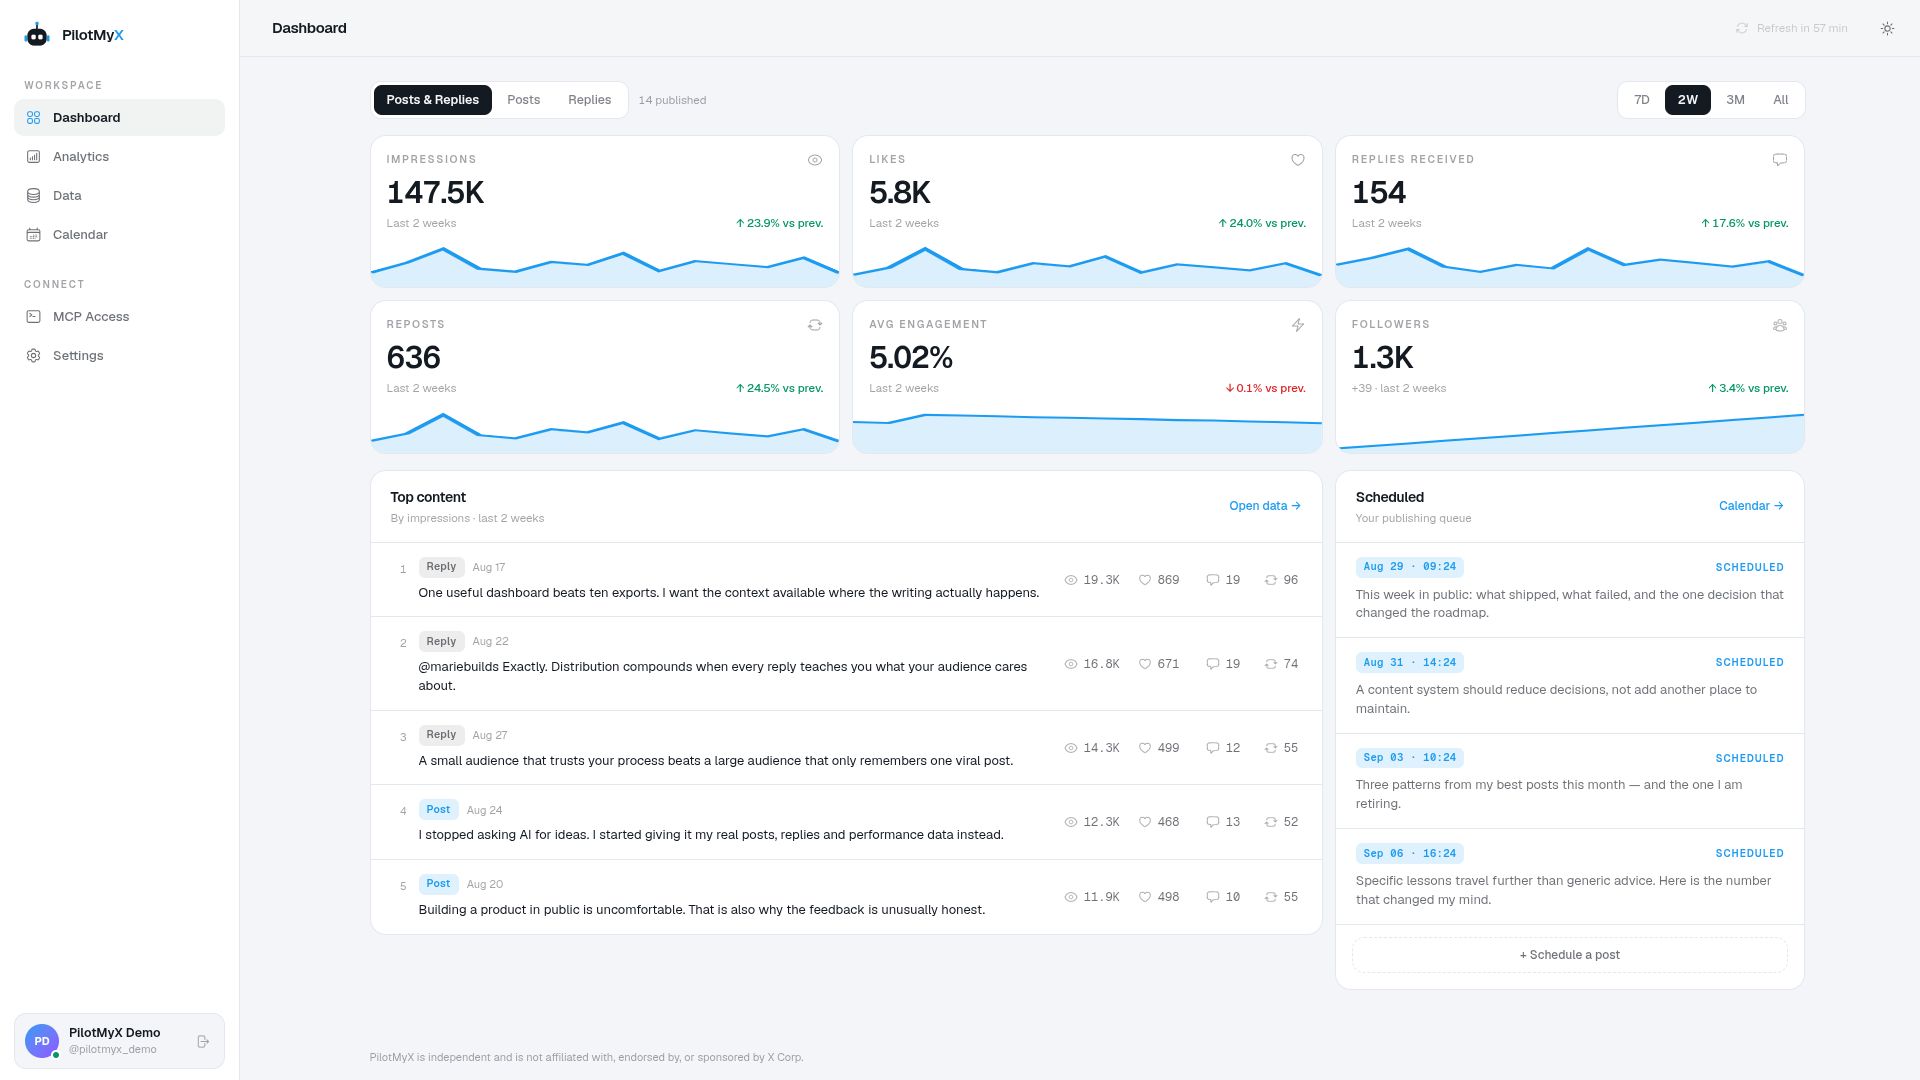Click the heart icon on Likes card
This screenshot has height=1080, width=1920.
[1298, 160]
